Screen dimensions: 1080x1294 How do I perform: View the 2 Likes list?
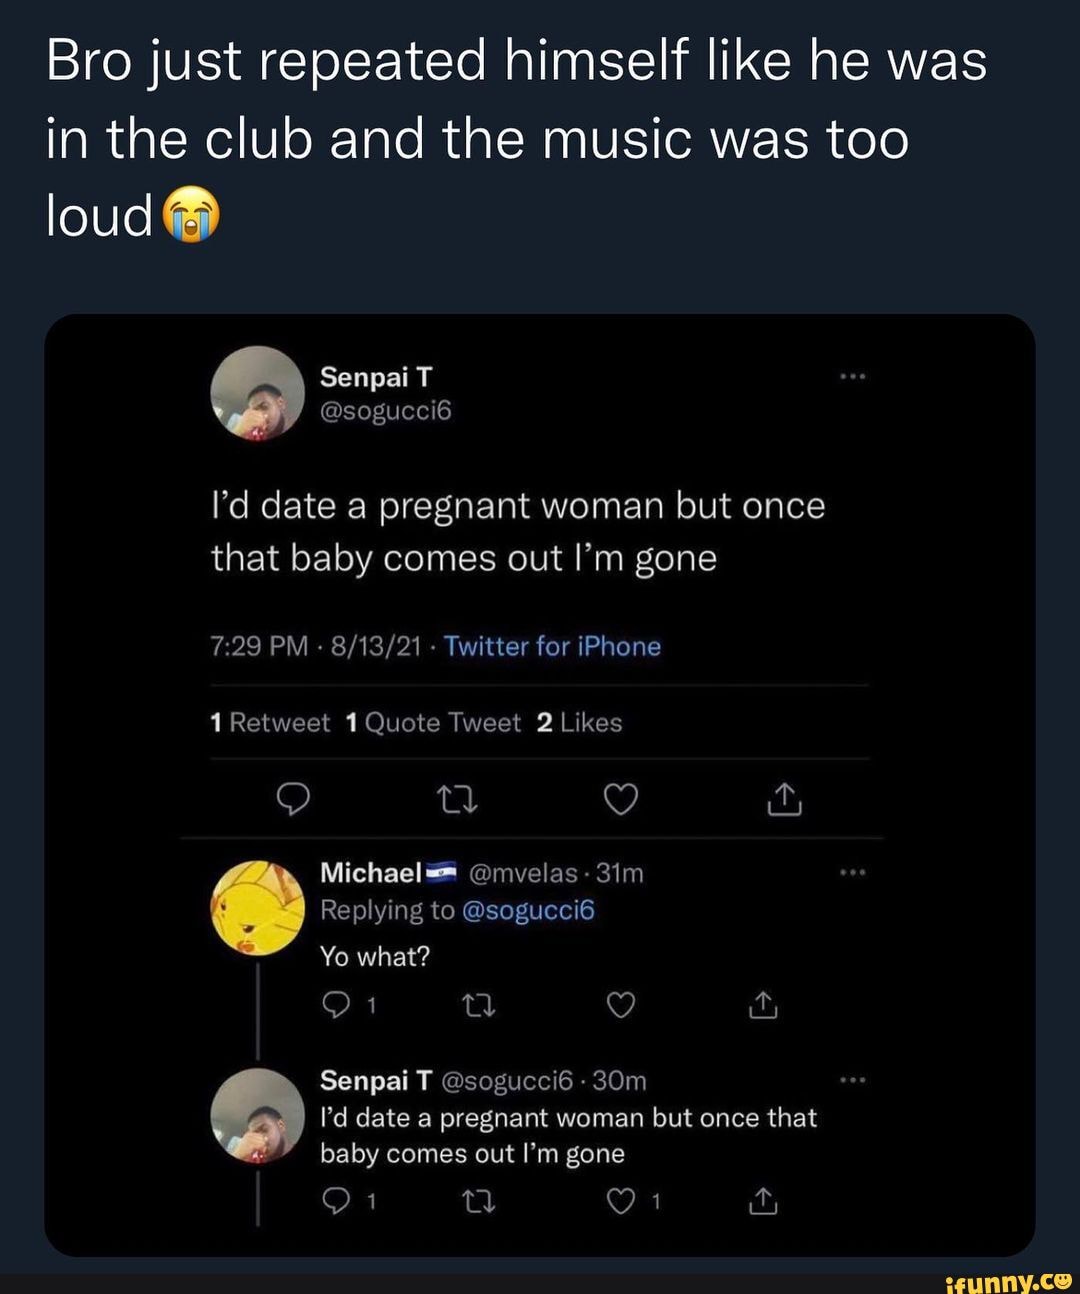579,723
